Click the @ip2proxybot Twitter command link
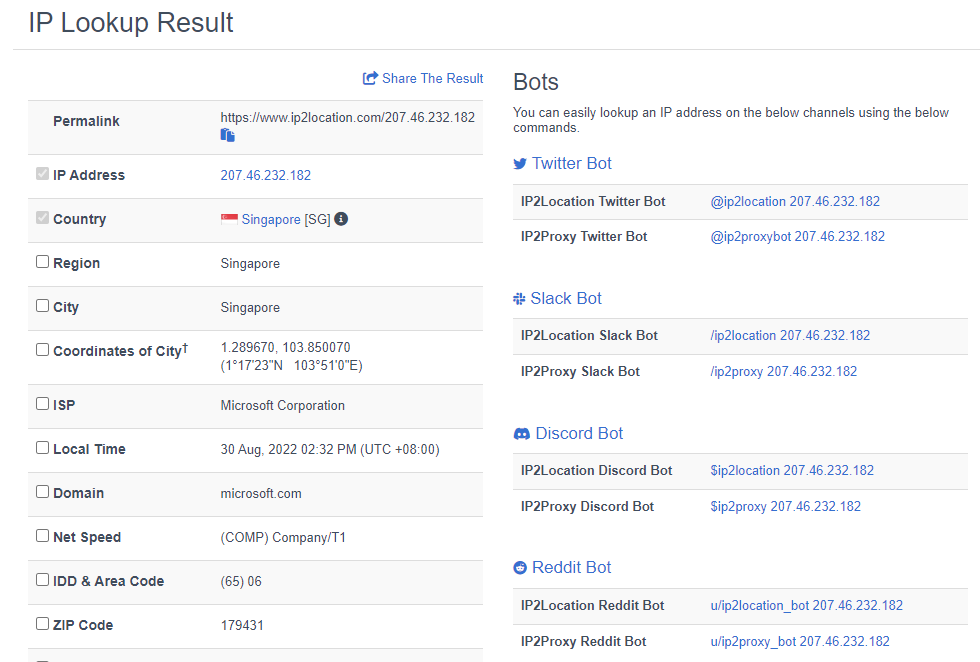980x662 pixels. point(798,236)
